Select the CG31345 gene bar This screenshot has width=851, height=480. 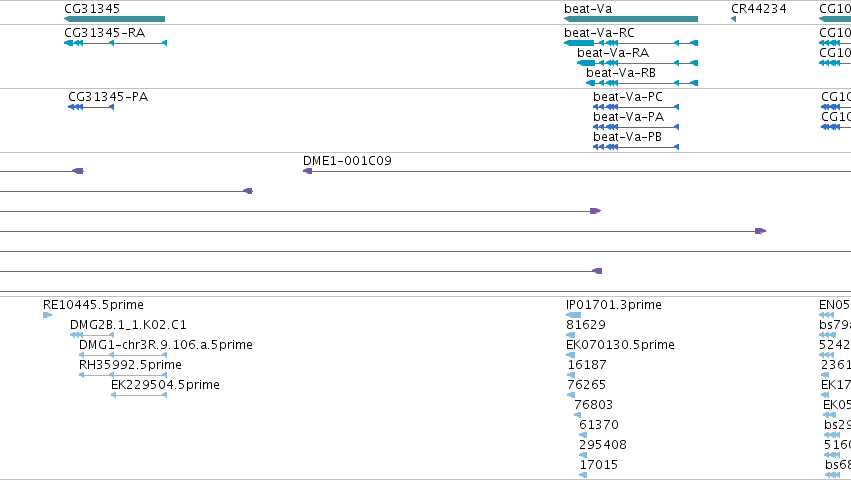[x=115, y=19]
